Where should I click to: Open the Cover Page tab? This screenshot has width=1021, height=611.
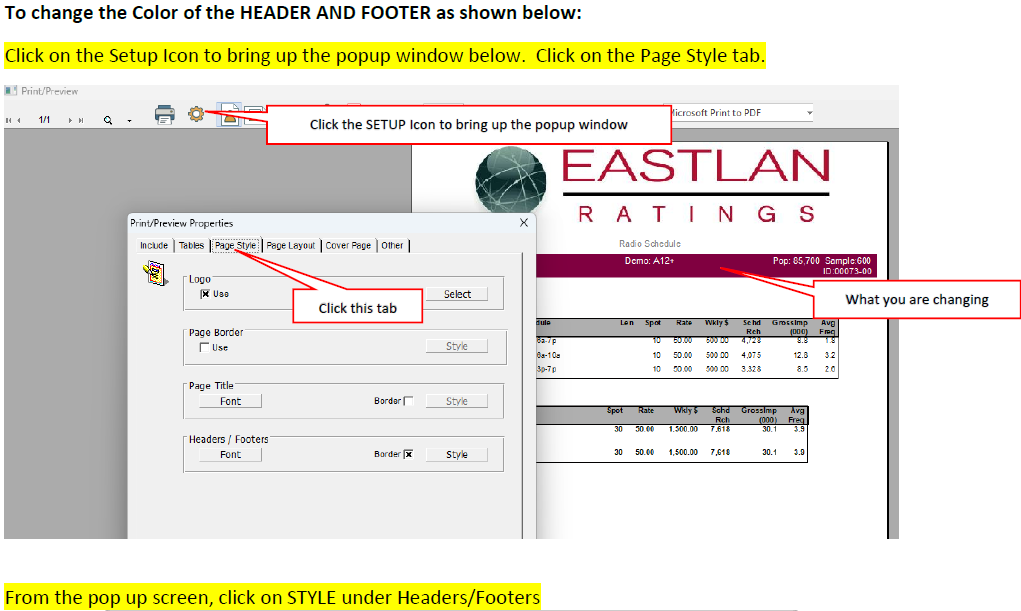pos(348,246)
